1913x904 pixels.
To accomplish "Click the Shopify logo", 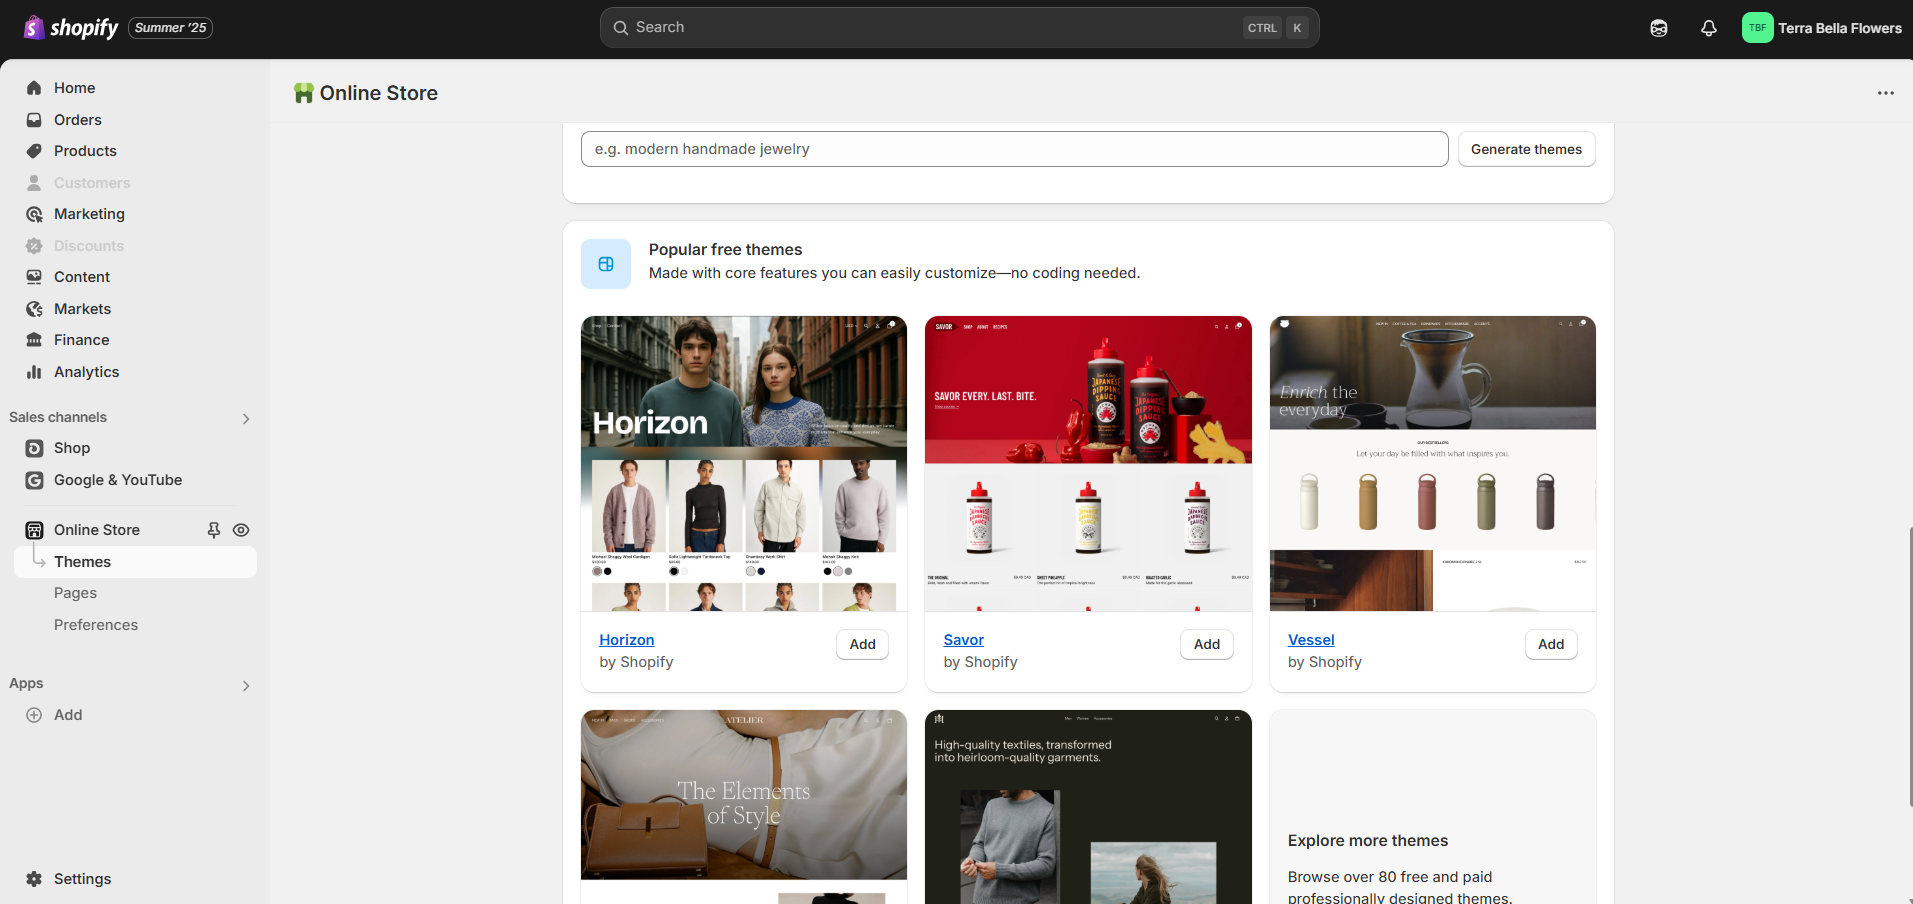I will (70, 28).
